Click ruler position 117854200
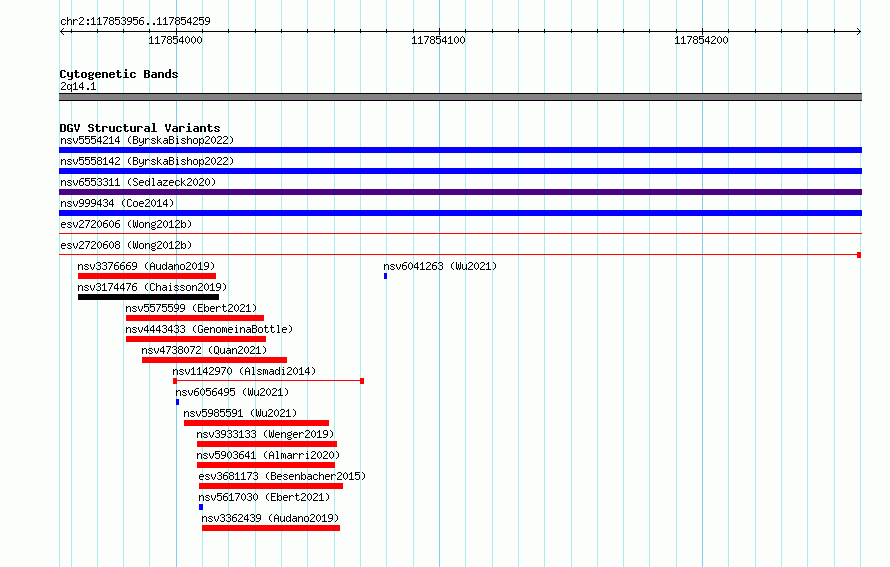This screenshot has width=890, height=567. (x=701, y=40)
